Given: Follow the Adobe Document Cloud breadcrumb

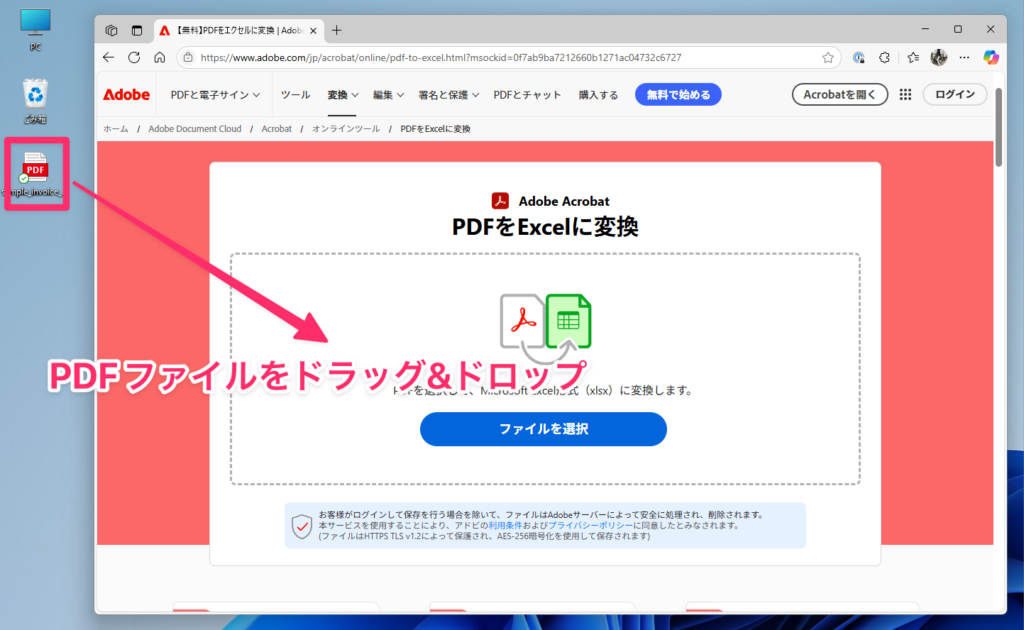Looking at the screenshot, I should point(195,129).
